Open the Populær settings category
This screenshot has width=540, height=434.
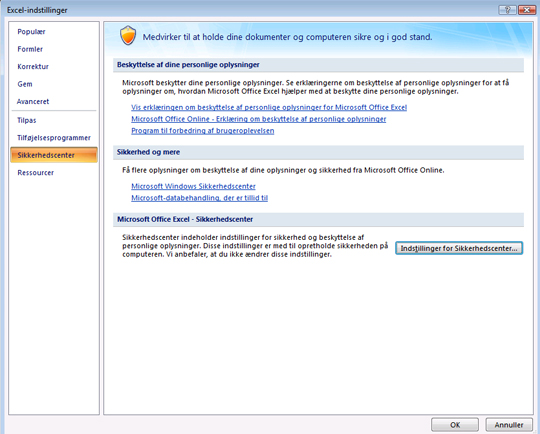[x=31, y=32]
